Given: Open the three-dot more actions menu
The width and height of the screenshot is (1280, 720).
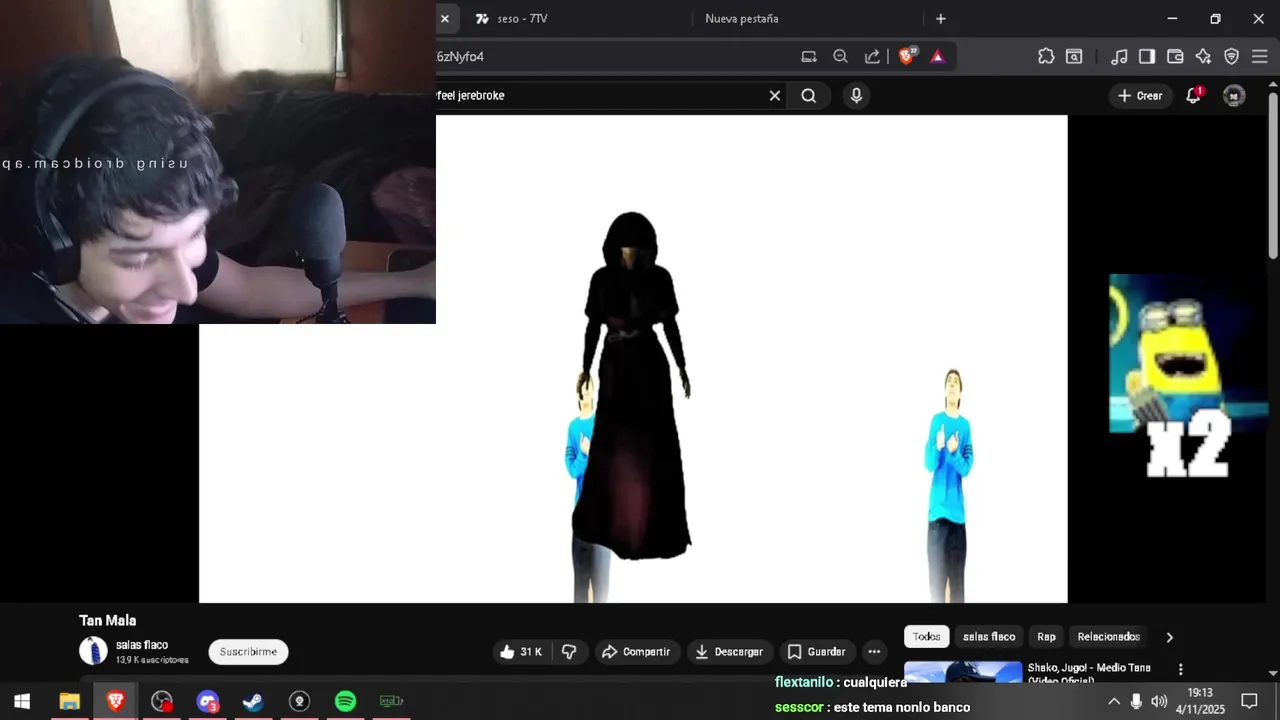Looking at the screenshot, I should pos(874,652).
